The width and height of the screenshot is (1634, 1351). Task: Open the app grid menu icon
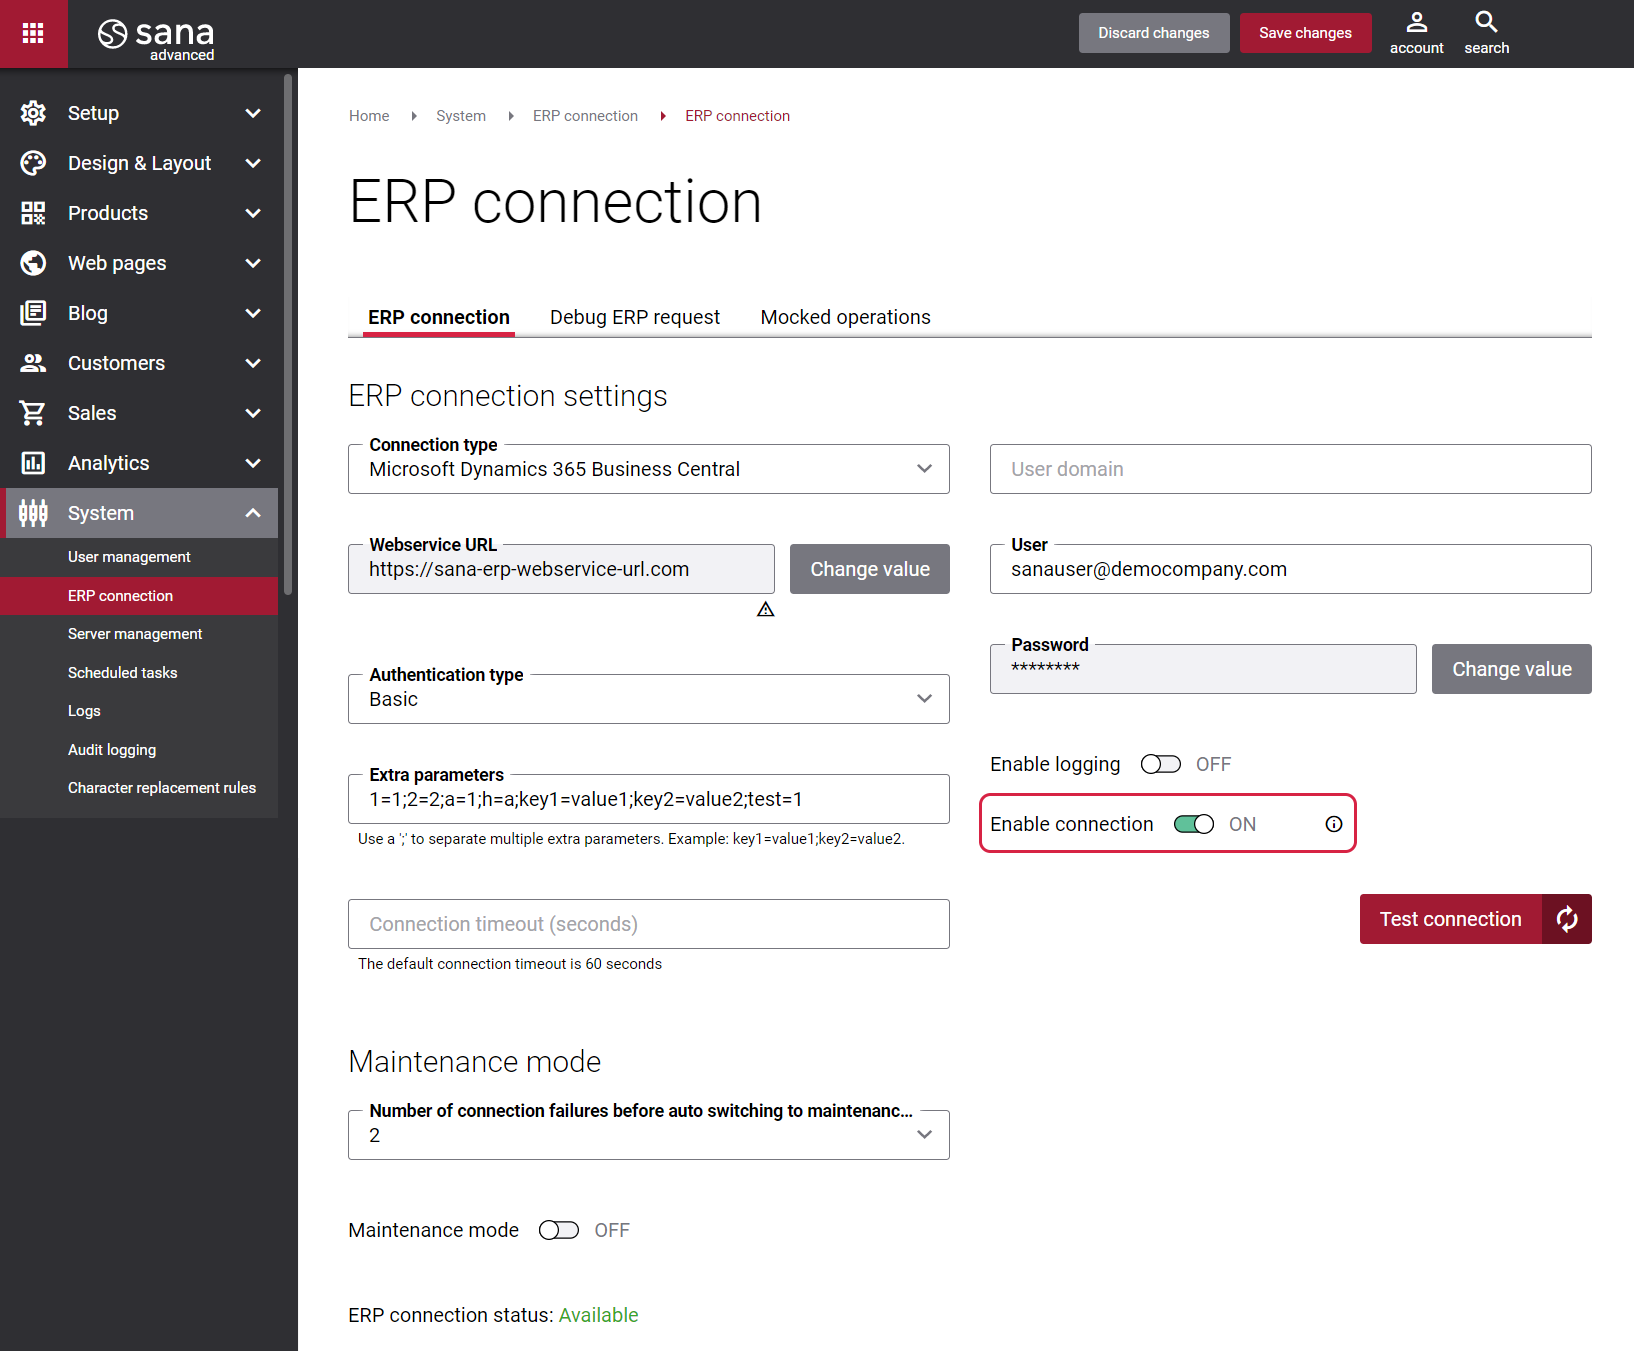[33, 33]
